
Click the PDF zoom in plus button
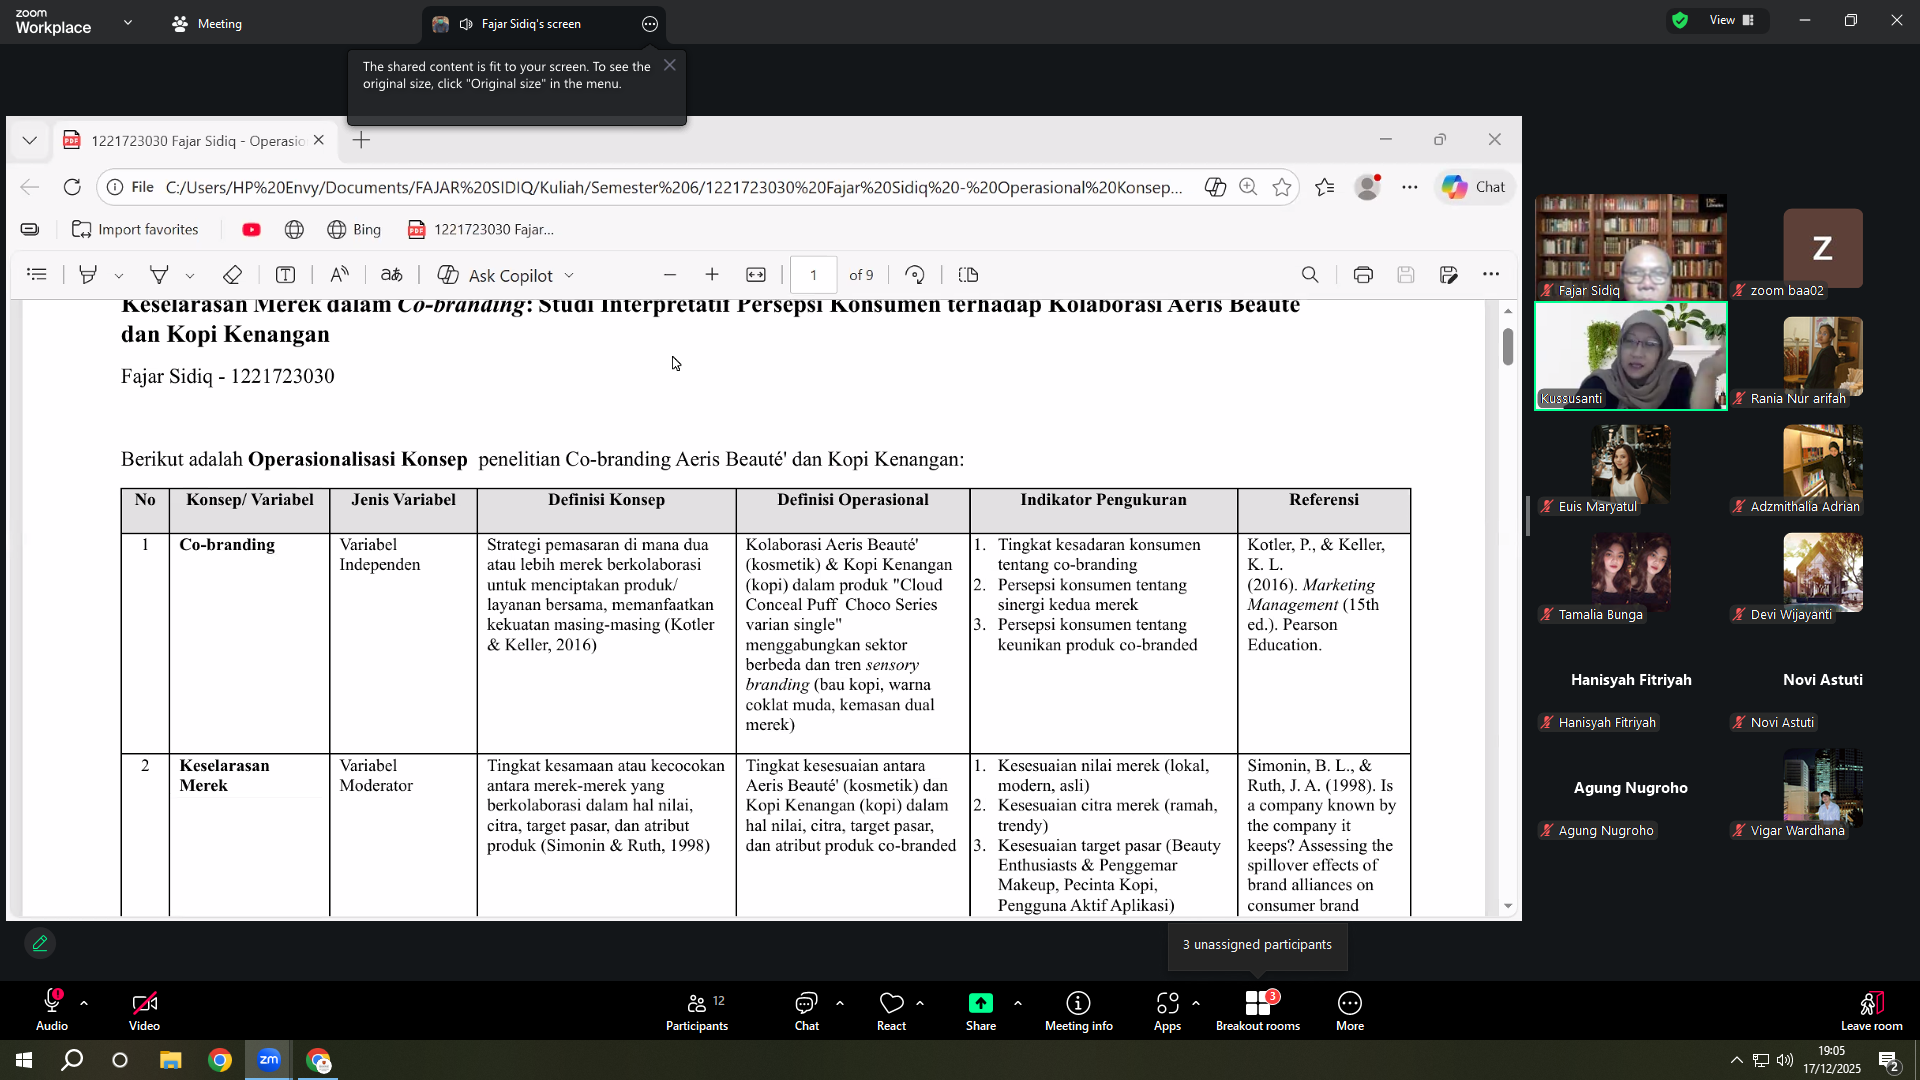tap(712, 275)
